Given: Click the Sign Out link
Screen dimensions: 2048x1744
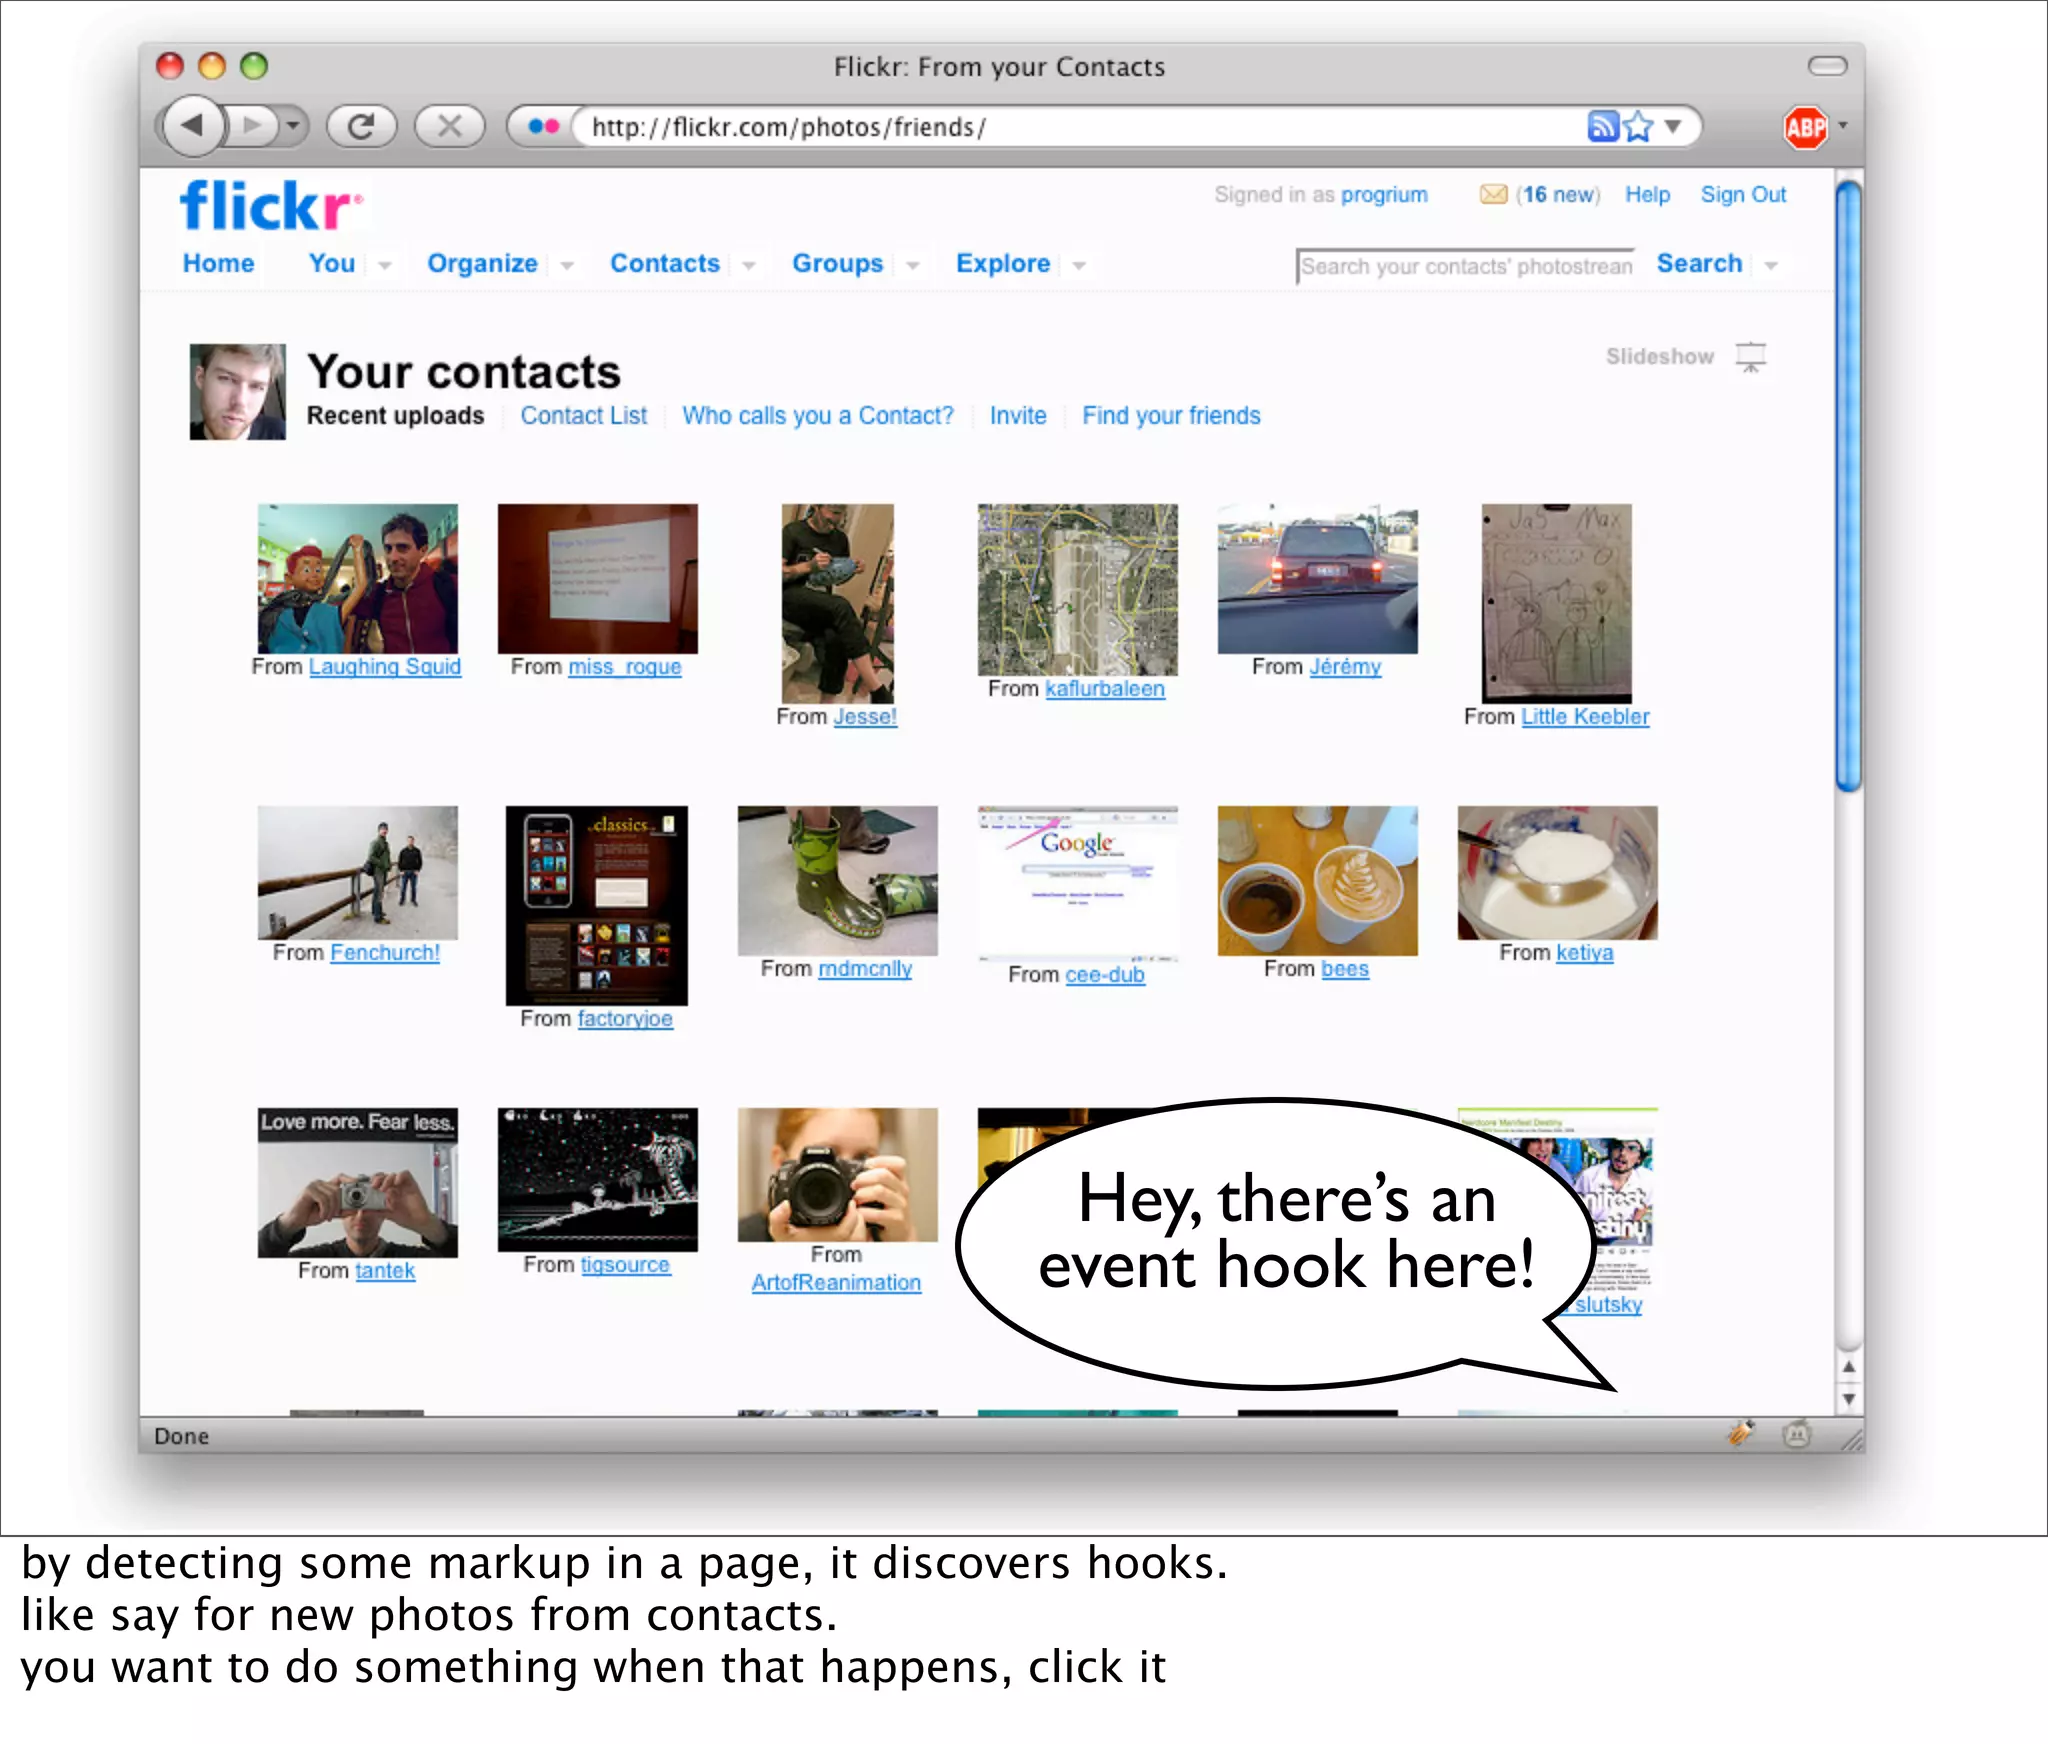Looking at the screenshot, I should [1742, 194].
